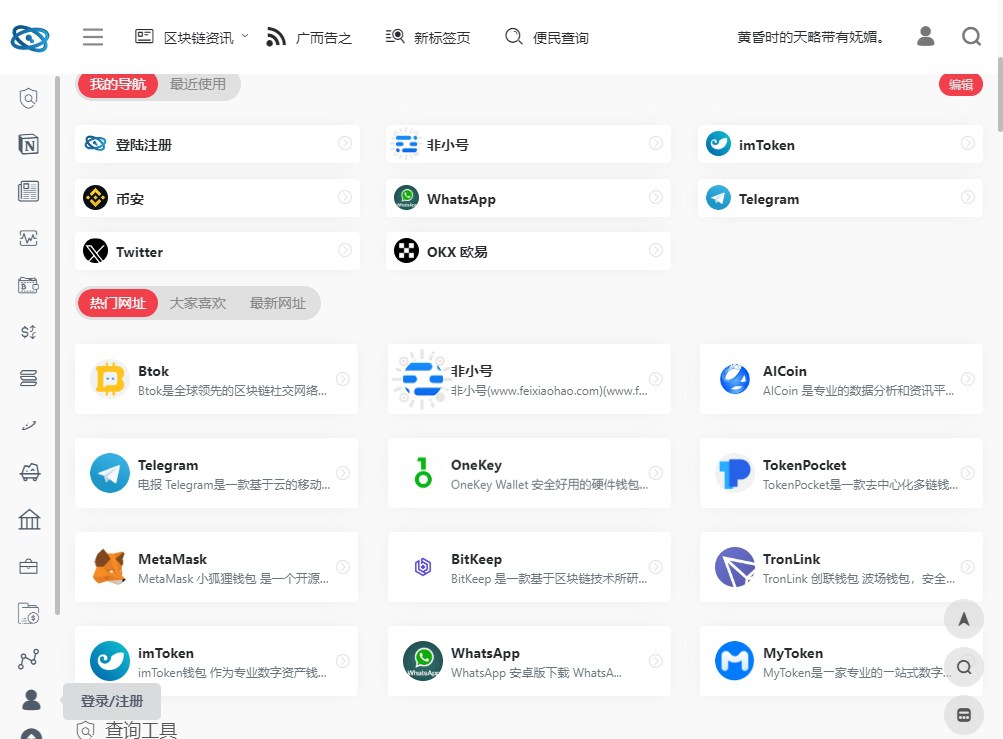Click the hot-list imToken card title

166,653
